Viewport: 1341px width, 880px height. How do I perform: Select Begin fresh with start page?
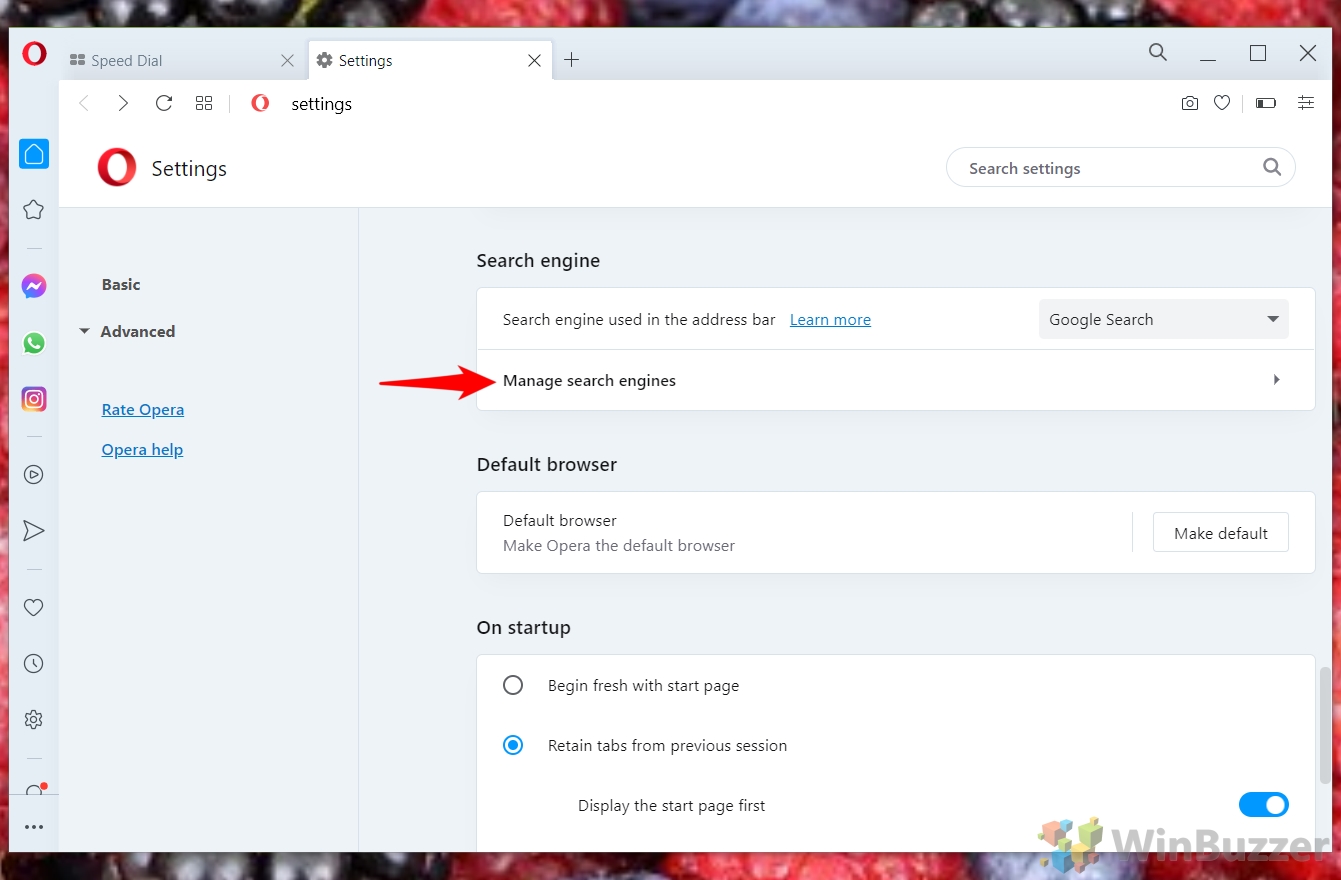pos(513,685)
